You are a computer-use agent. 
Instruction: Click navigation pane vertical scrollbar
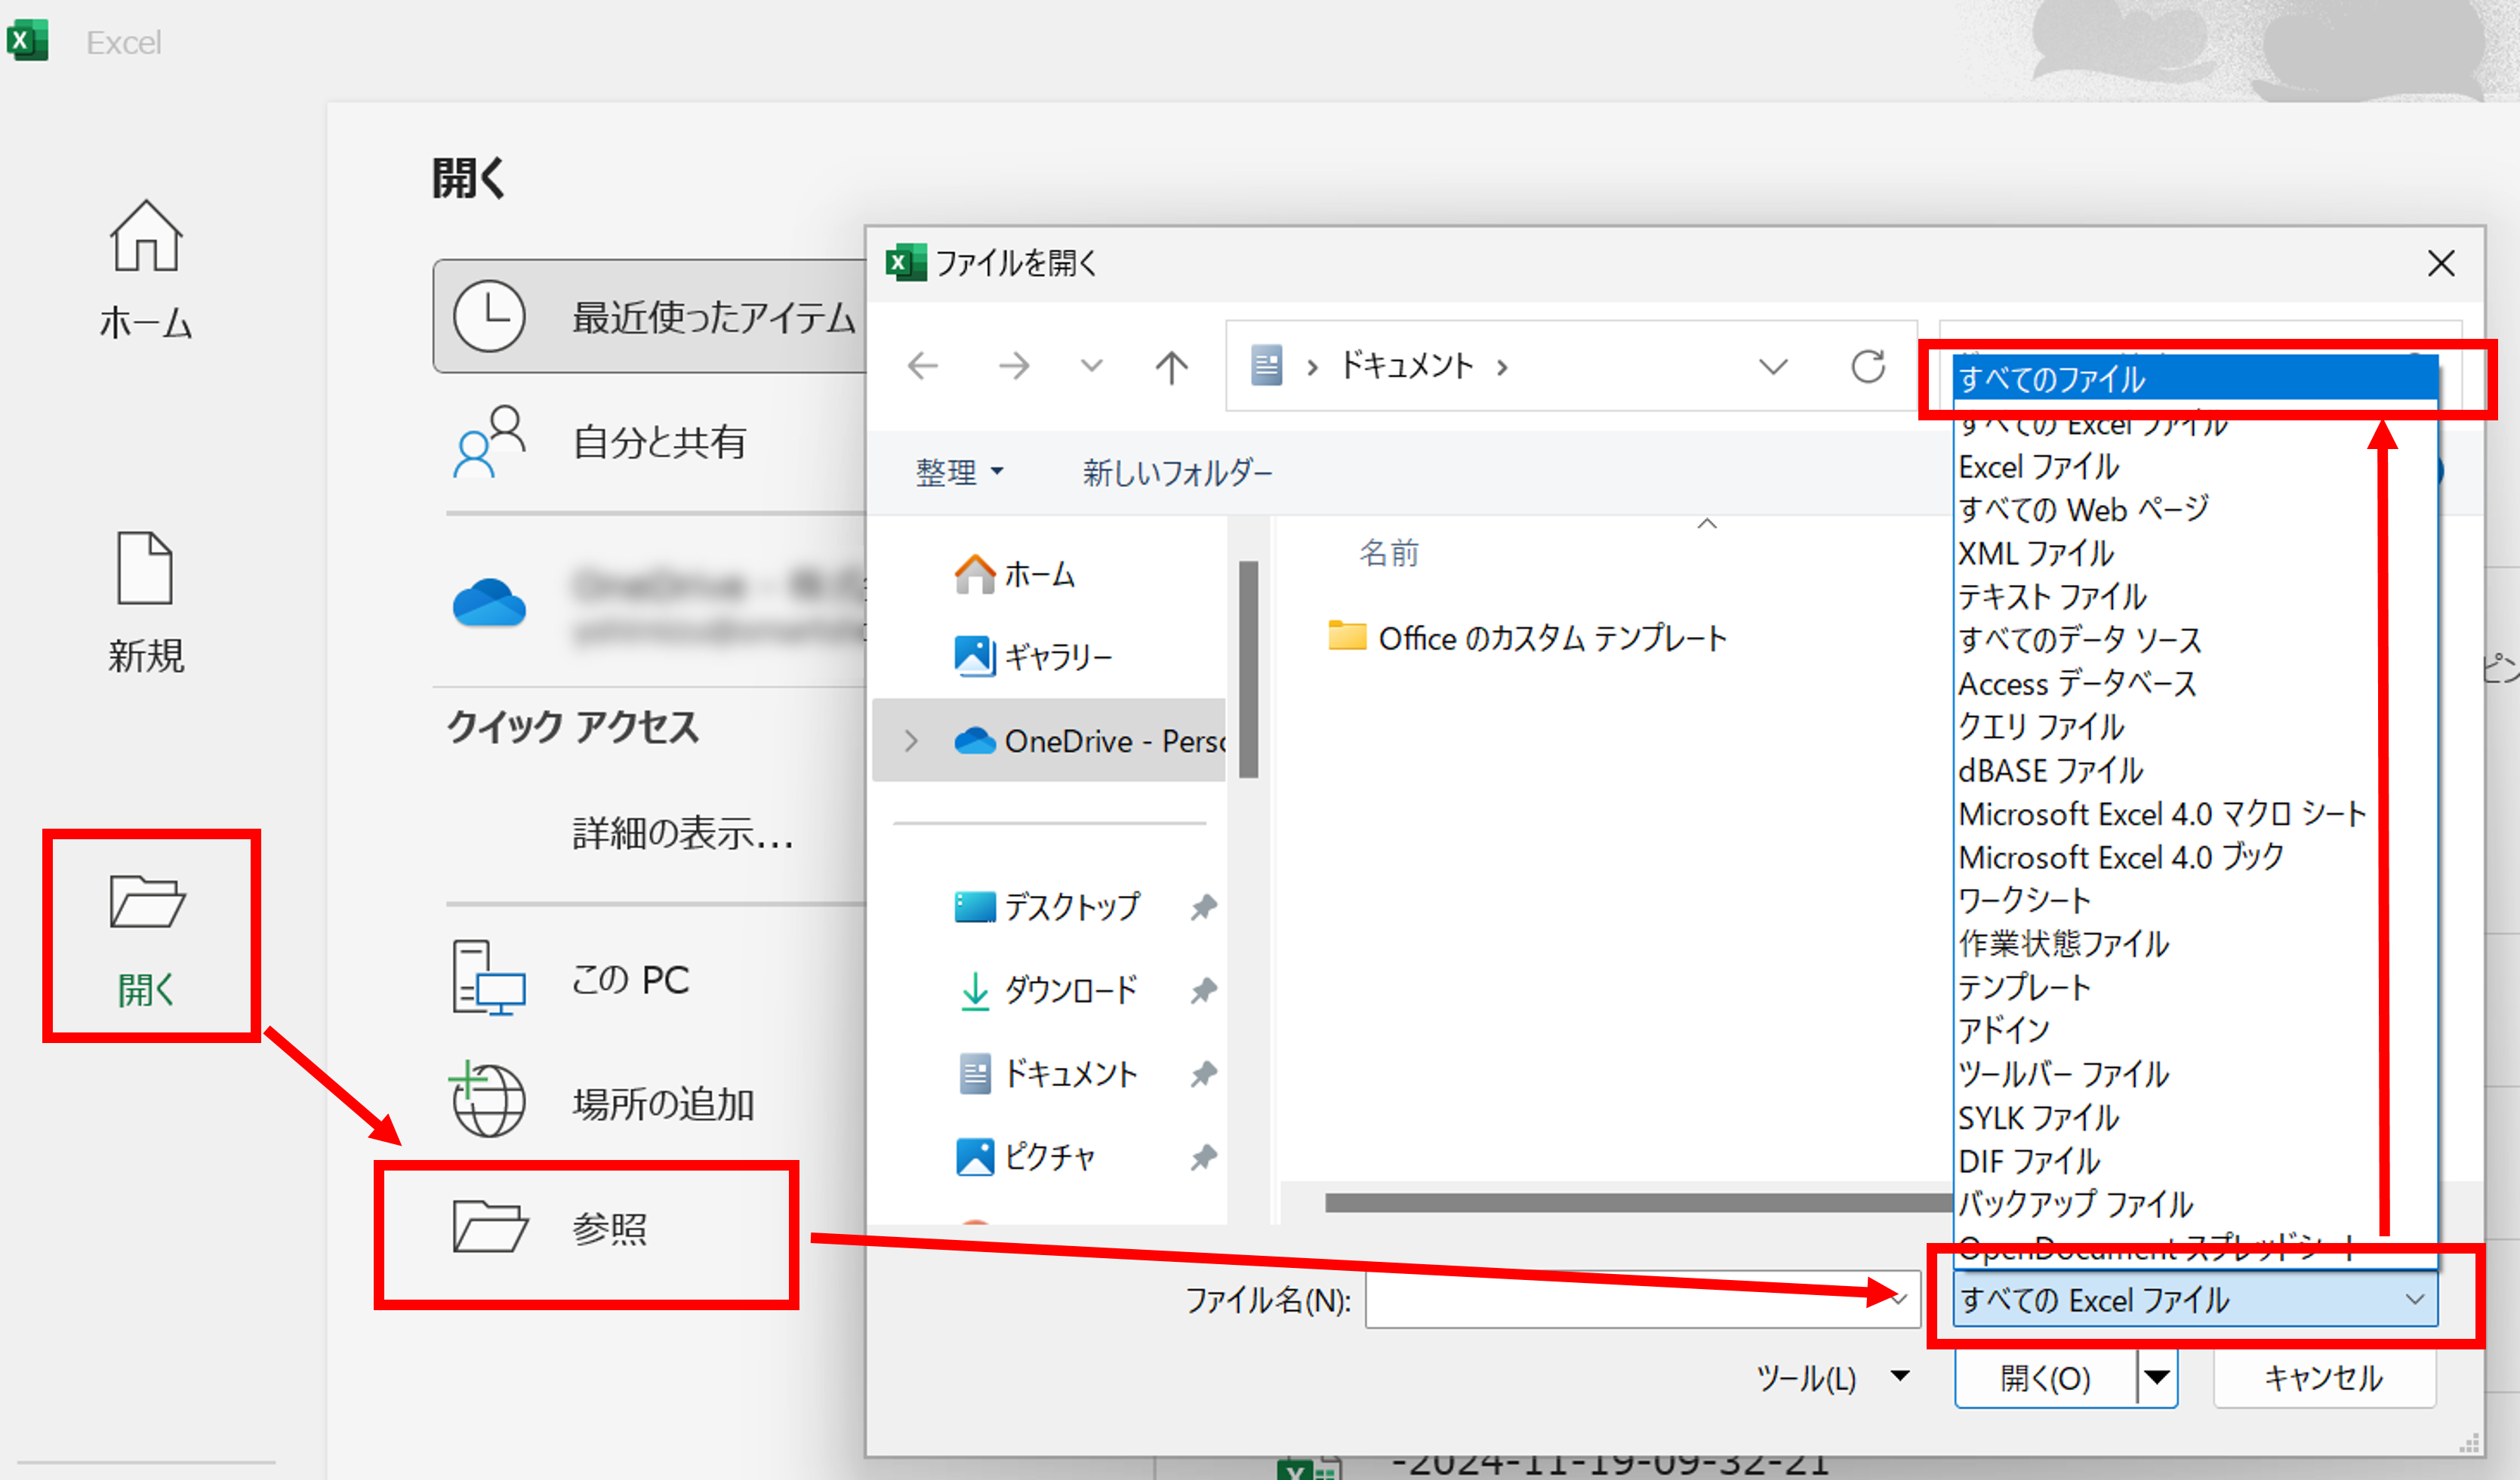(x=1247, y=668)
